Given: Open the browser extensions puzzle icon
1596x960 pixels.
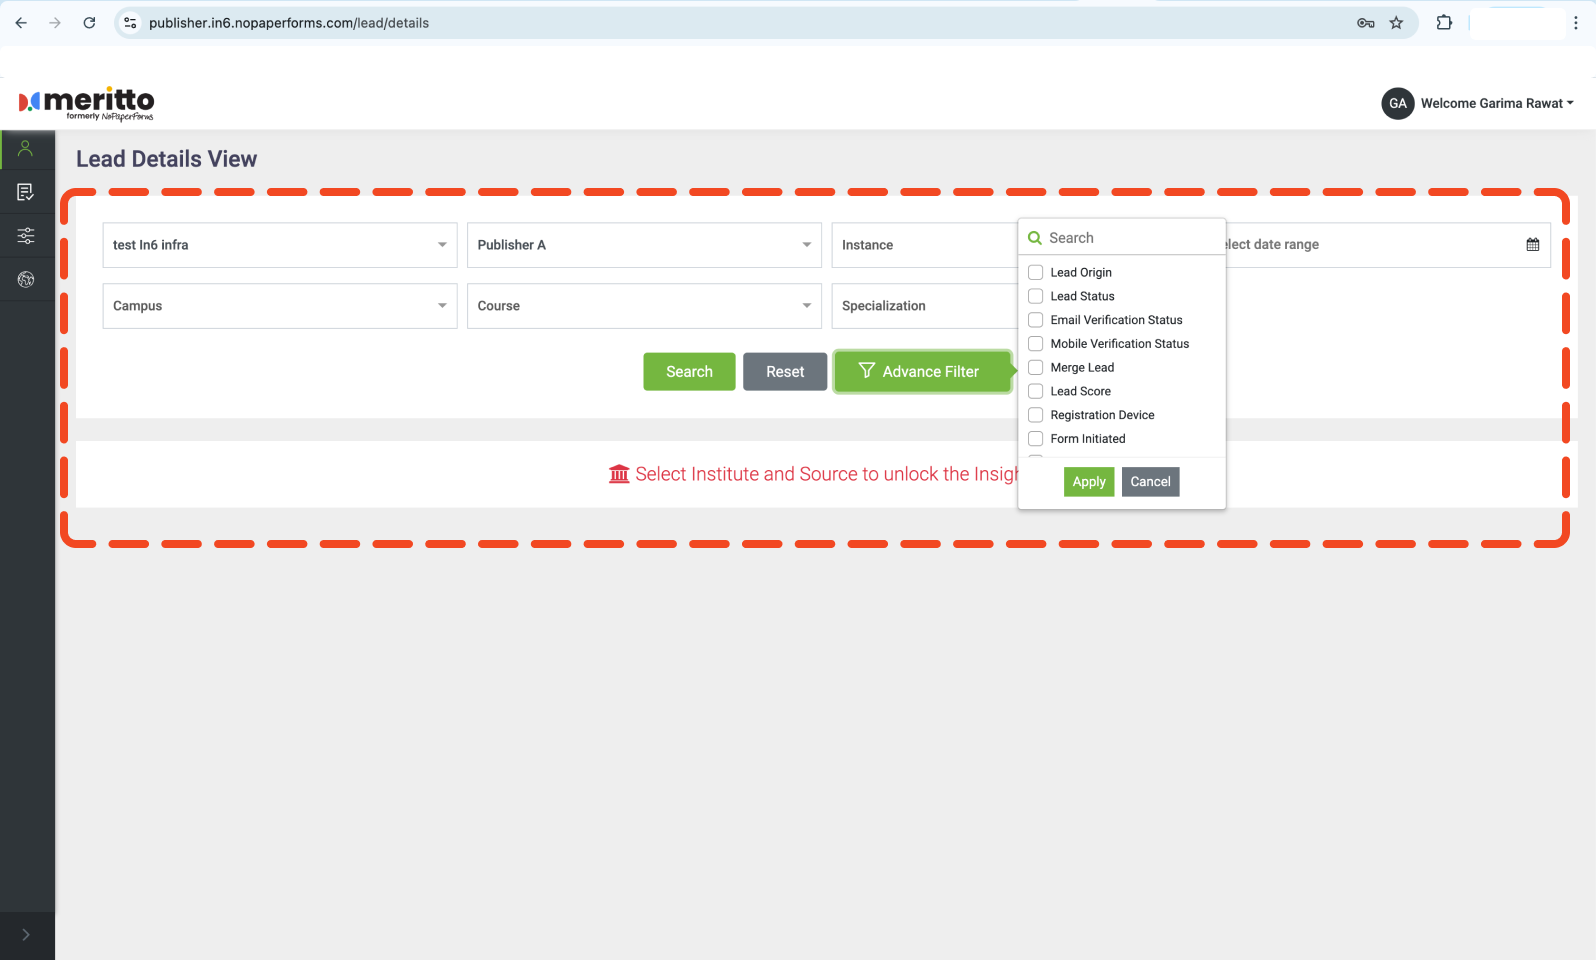Looking at the screenshot, I should coord(1444,23).
